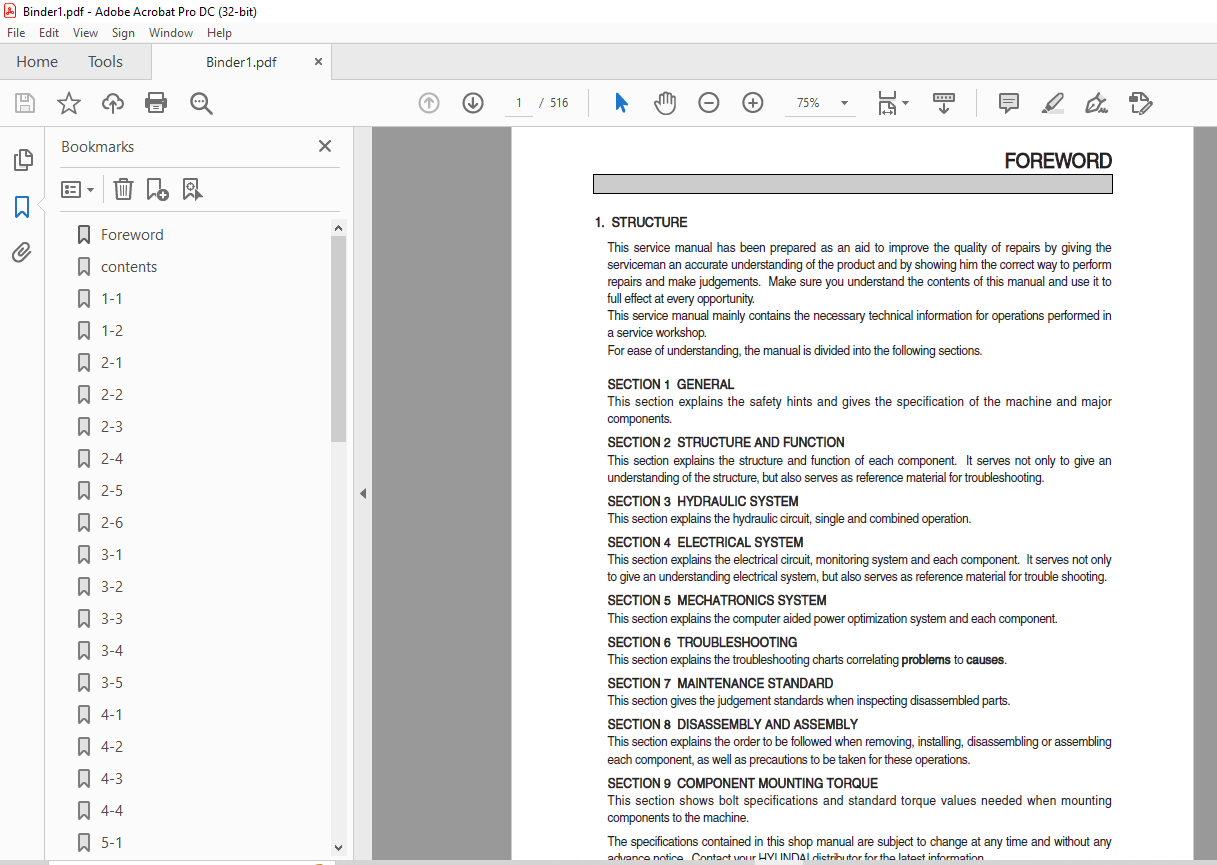The image size is (1217, 865).
Task: Jump to bookmark 1-1
Action: [112, 299]
